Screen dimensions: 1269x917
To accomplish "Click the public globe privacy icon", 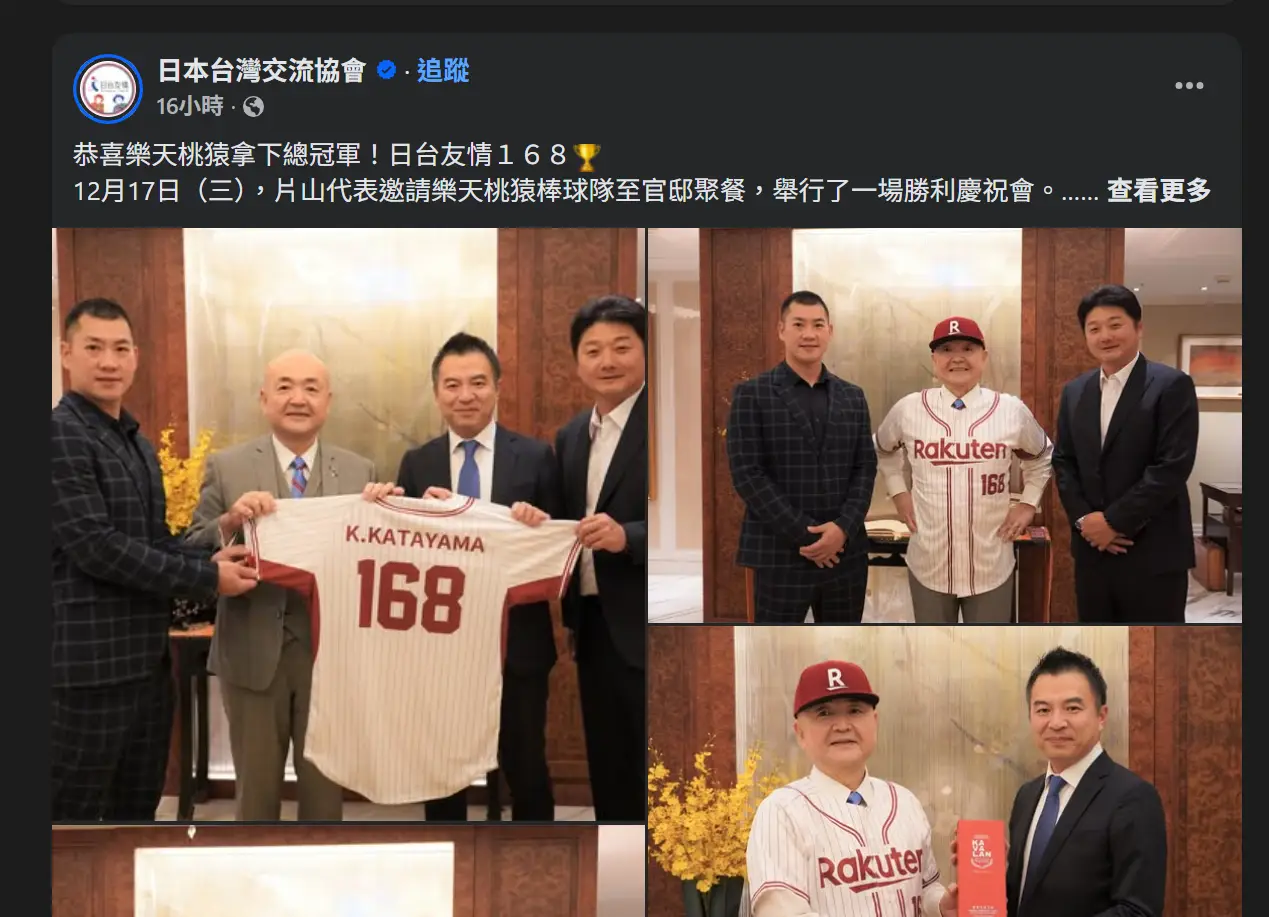I will pyautogui.click(x=253, y=106).
